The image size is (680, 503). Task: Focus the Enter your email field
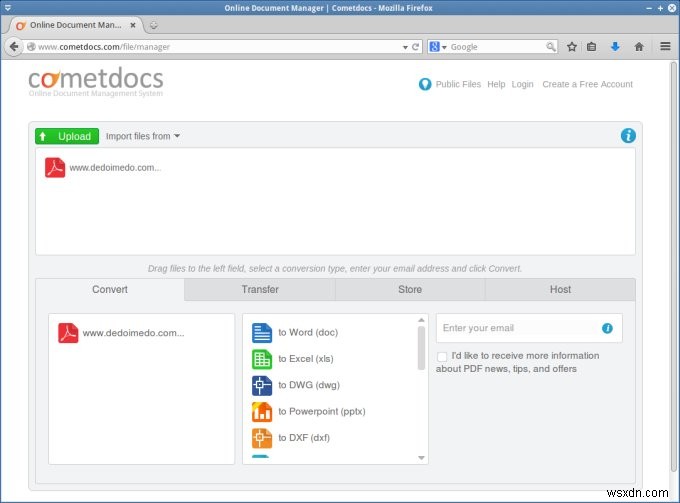pos(529,328)
